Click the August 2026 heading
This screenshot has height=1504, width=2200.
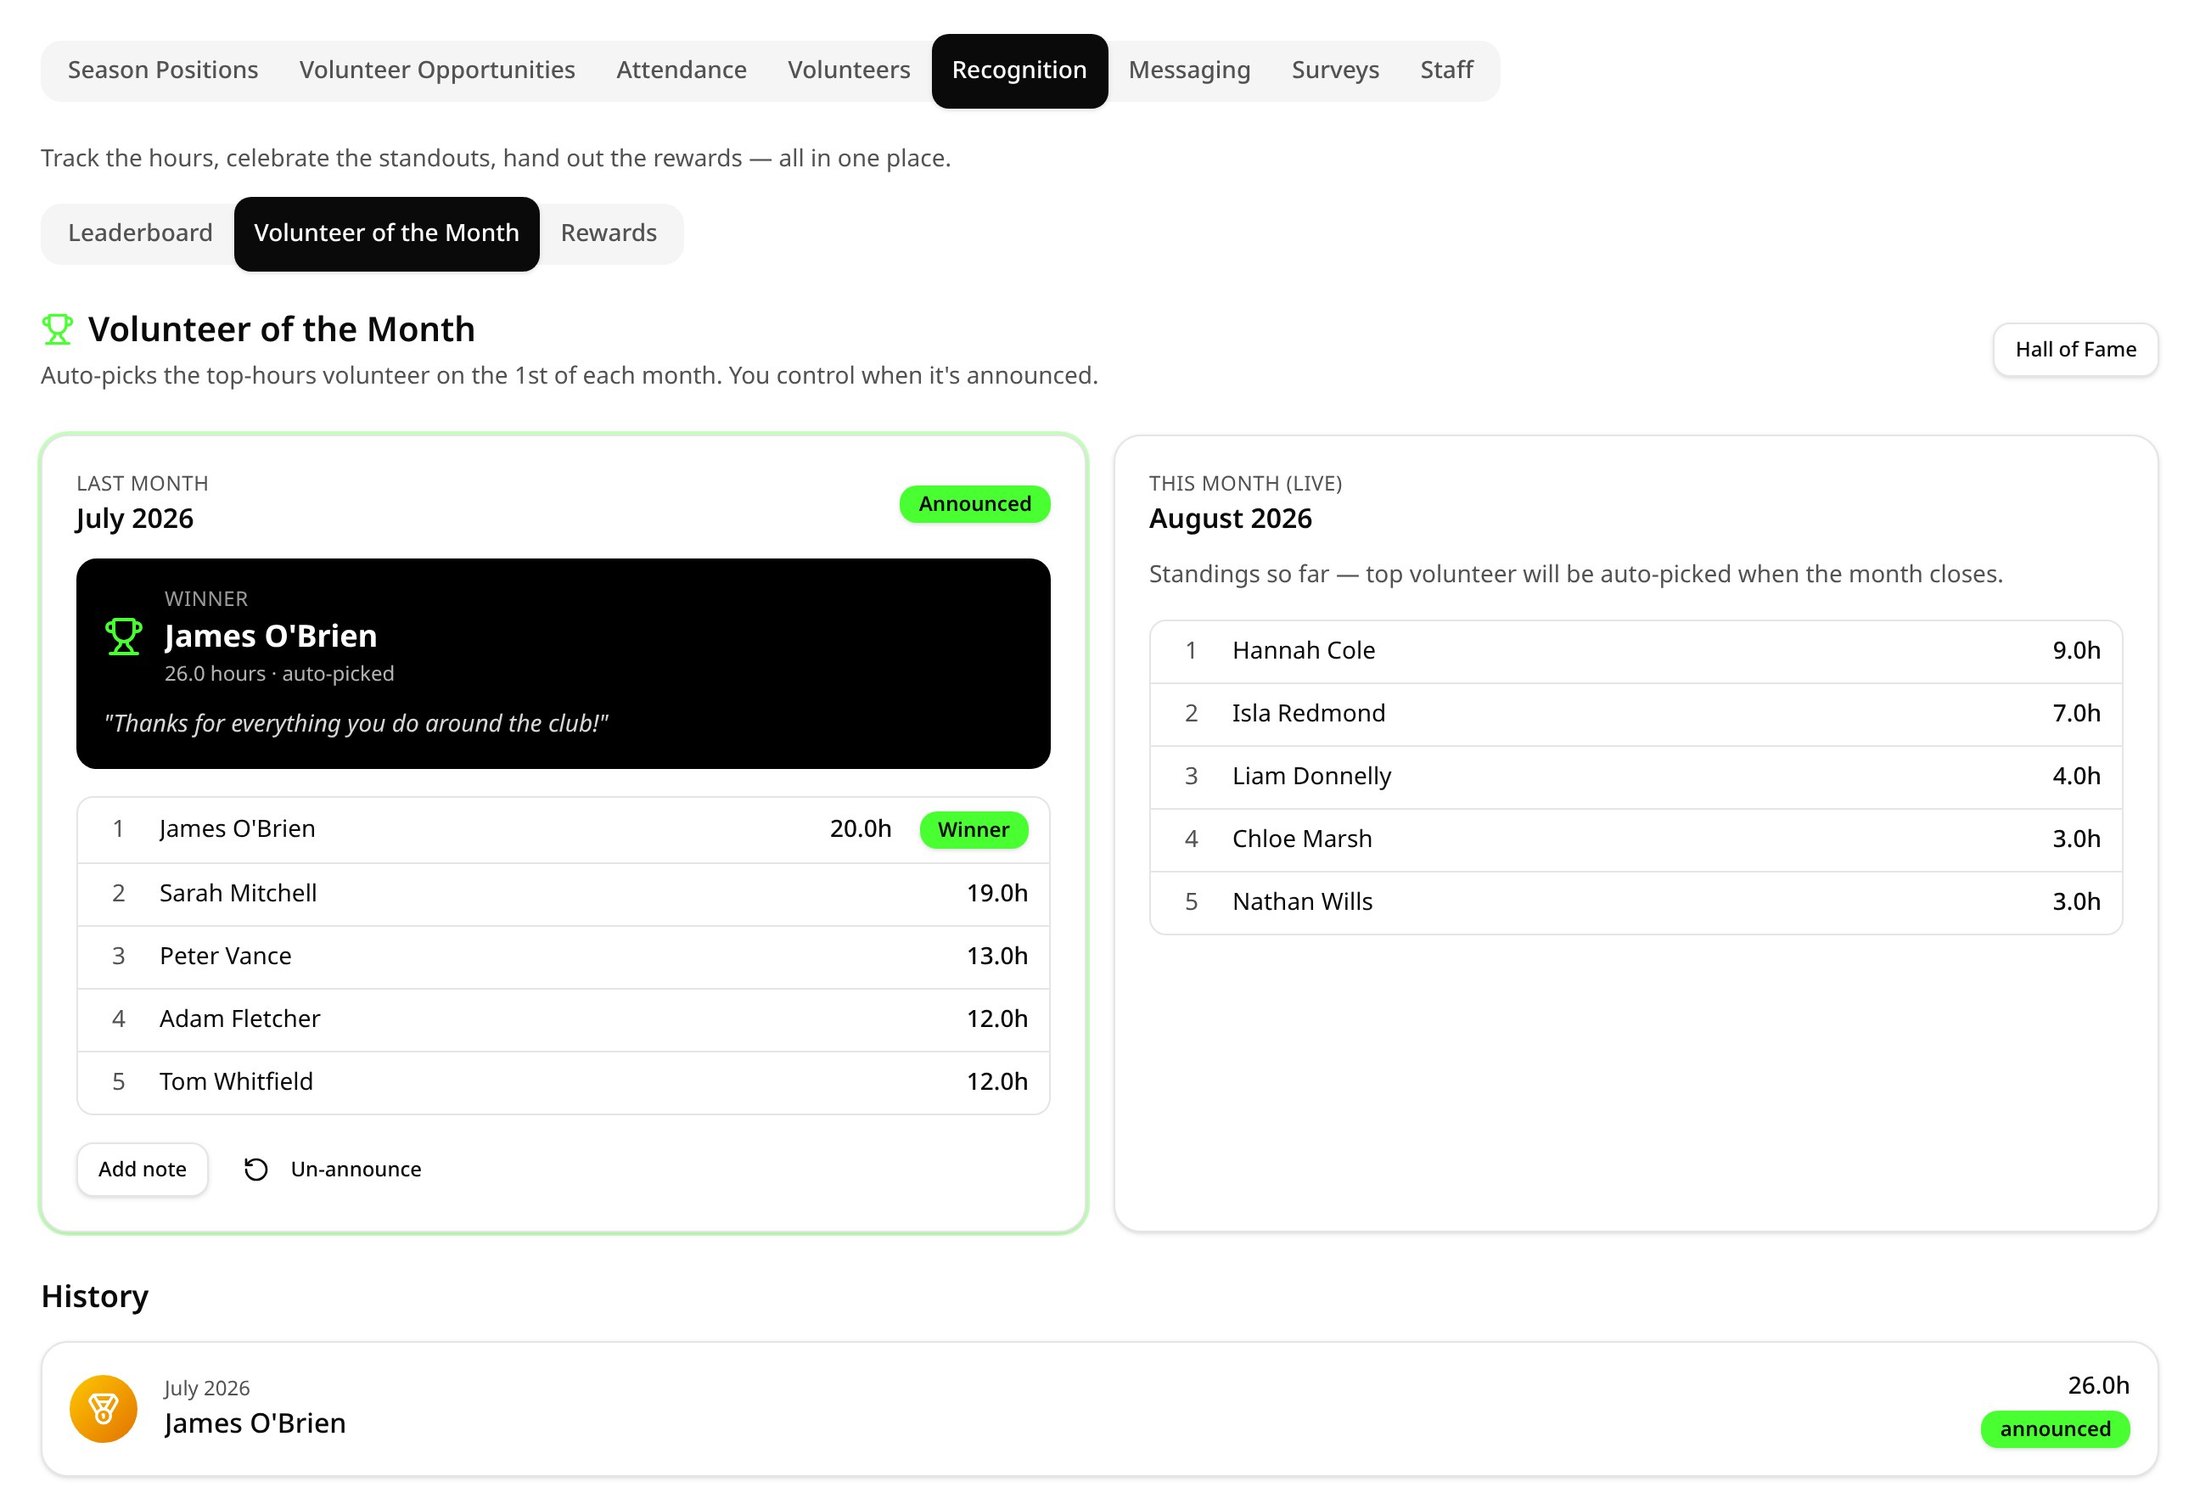(1230, 519)
